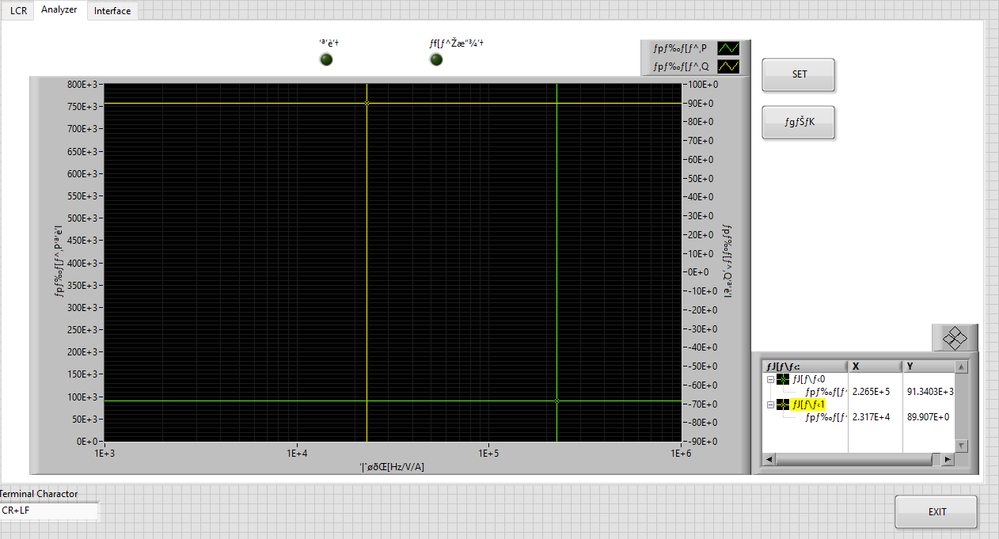This screenshot has height=539, width=999.
Task: Select the Analyzer tab
Action: 59,10
